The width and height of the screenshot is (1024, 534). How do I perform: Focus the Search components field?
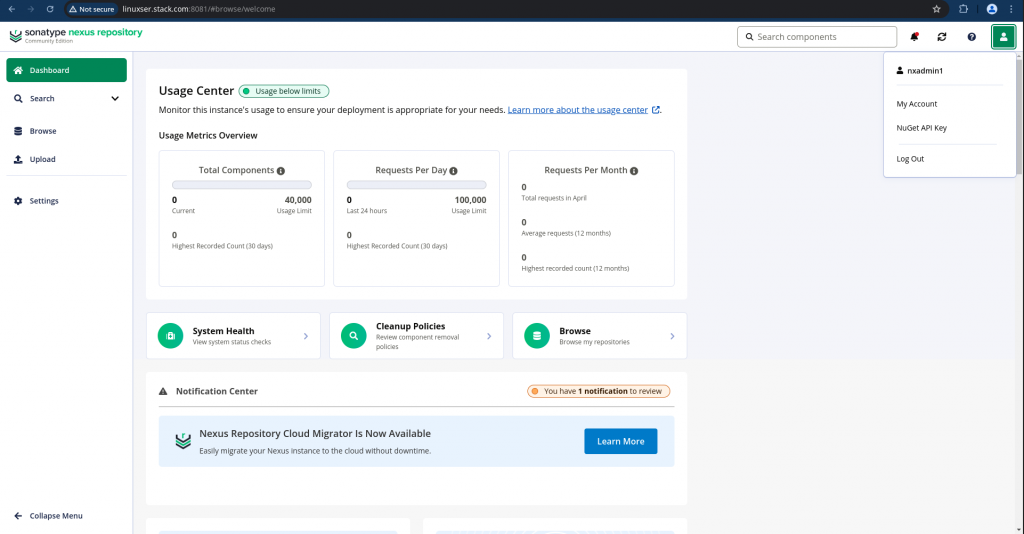point(817,37)
